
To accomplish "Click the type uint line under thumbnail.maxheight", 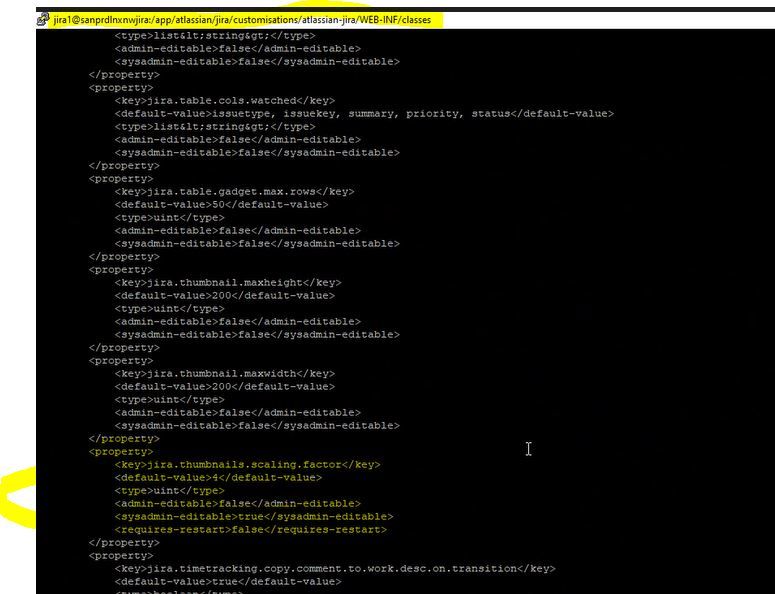I will click(x=170, y=308).
